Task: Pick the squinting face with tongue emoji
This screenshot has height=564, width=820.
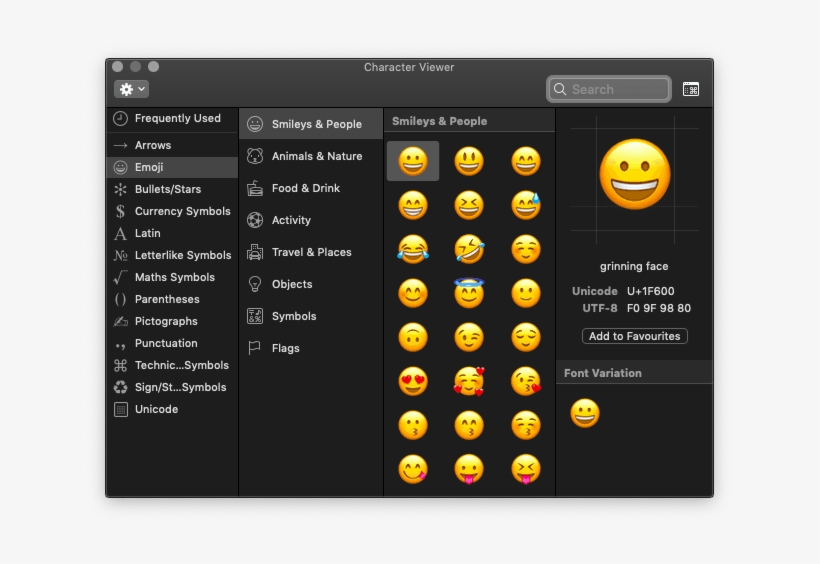Action: click(x=526, y=469)
